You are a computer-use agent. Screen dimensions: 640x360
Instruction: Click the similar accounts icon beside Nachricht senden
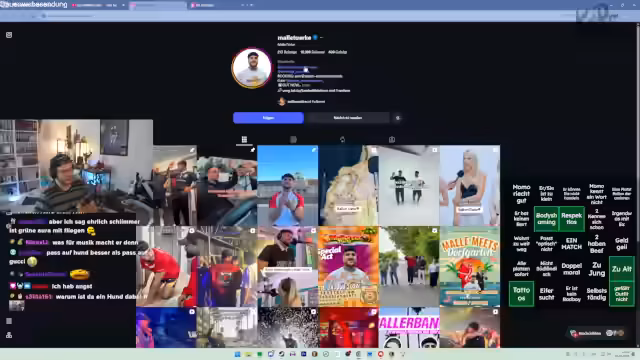point(398,118)
